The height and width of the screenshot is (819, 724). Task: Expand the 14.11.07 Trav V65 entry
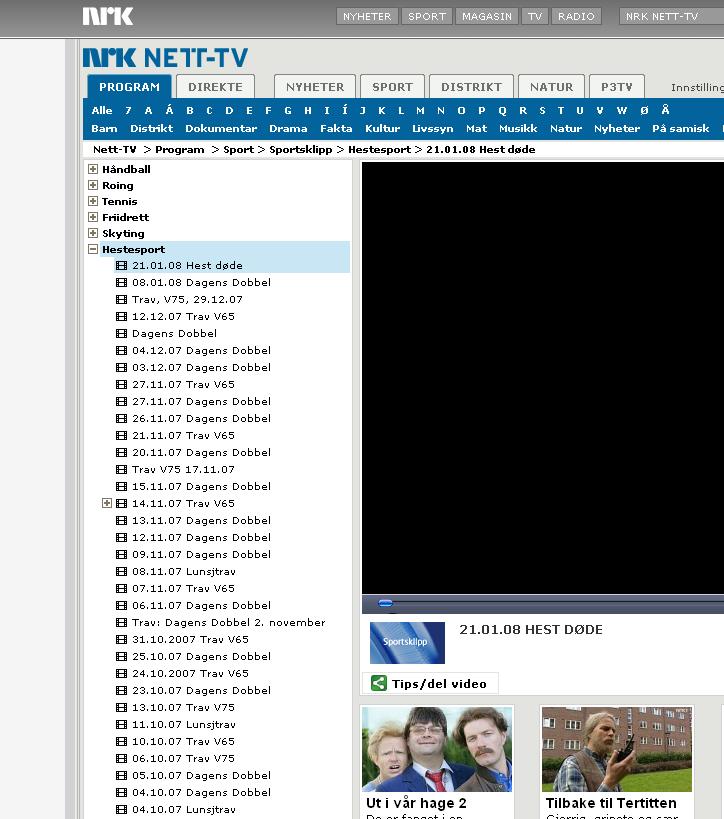[107, 504]
